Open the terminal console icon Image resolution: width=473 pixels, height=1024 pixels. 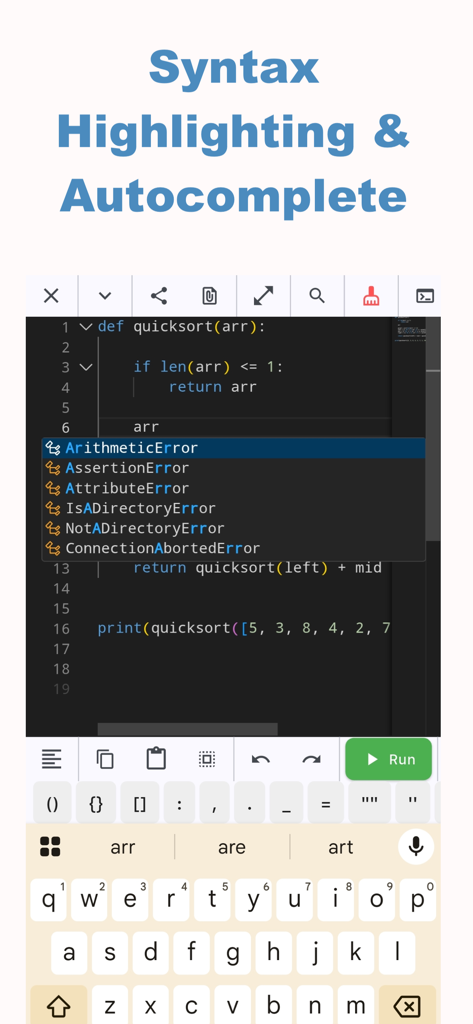tap(425, 296)
